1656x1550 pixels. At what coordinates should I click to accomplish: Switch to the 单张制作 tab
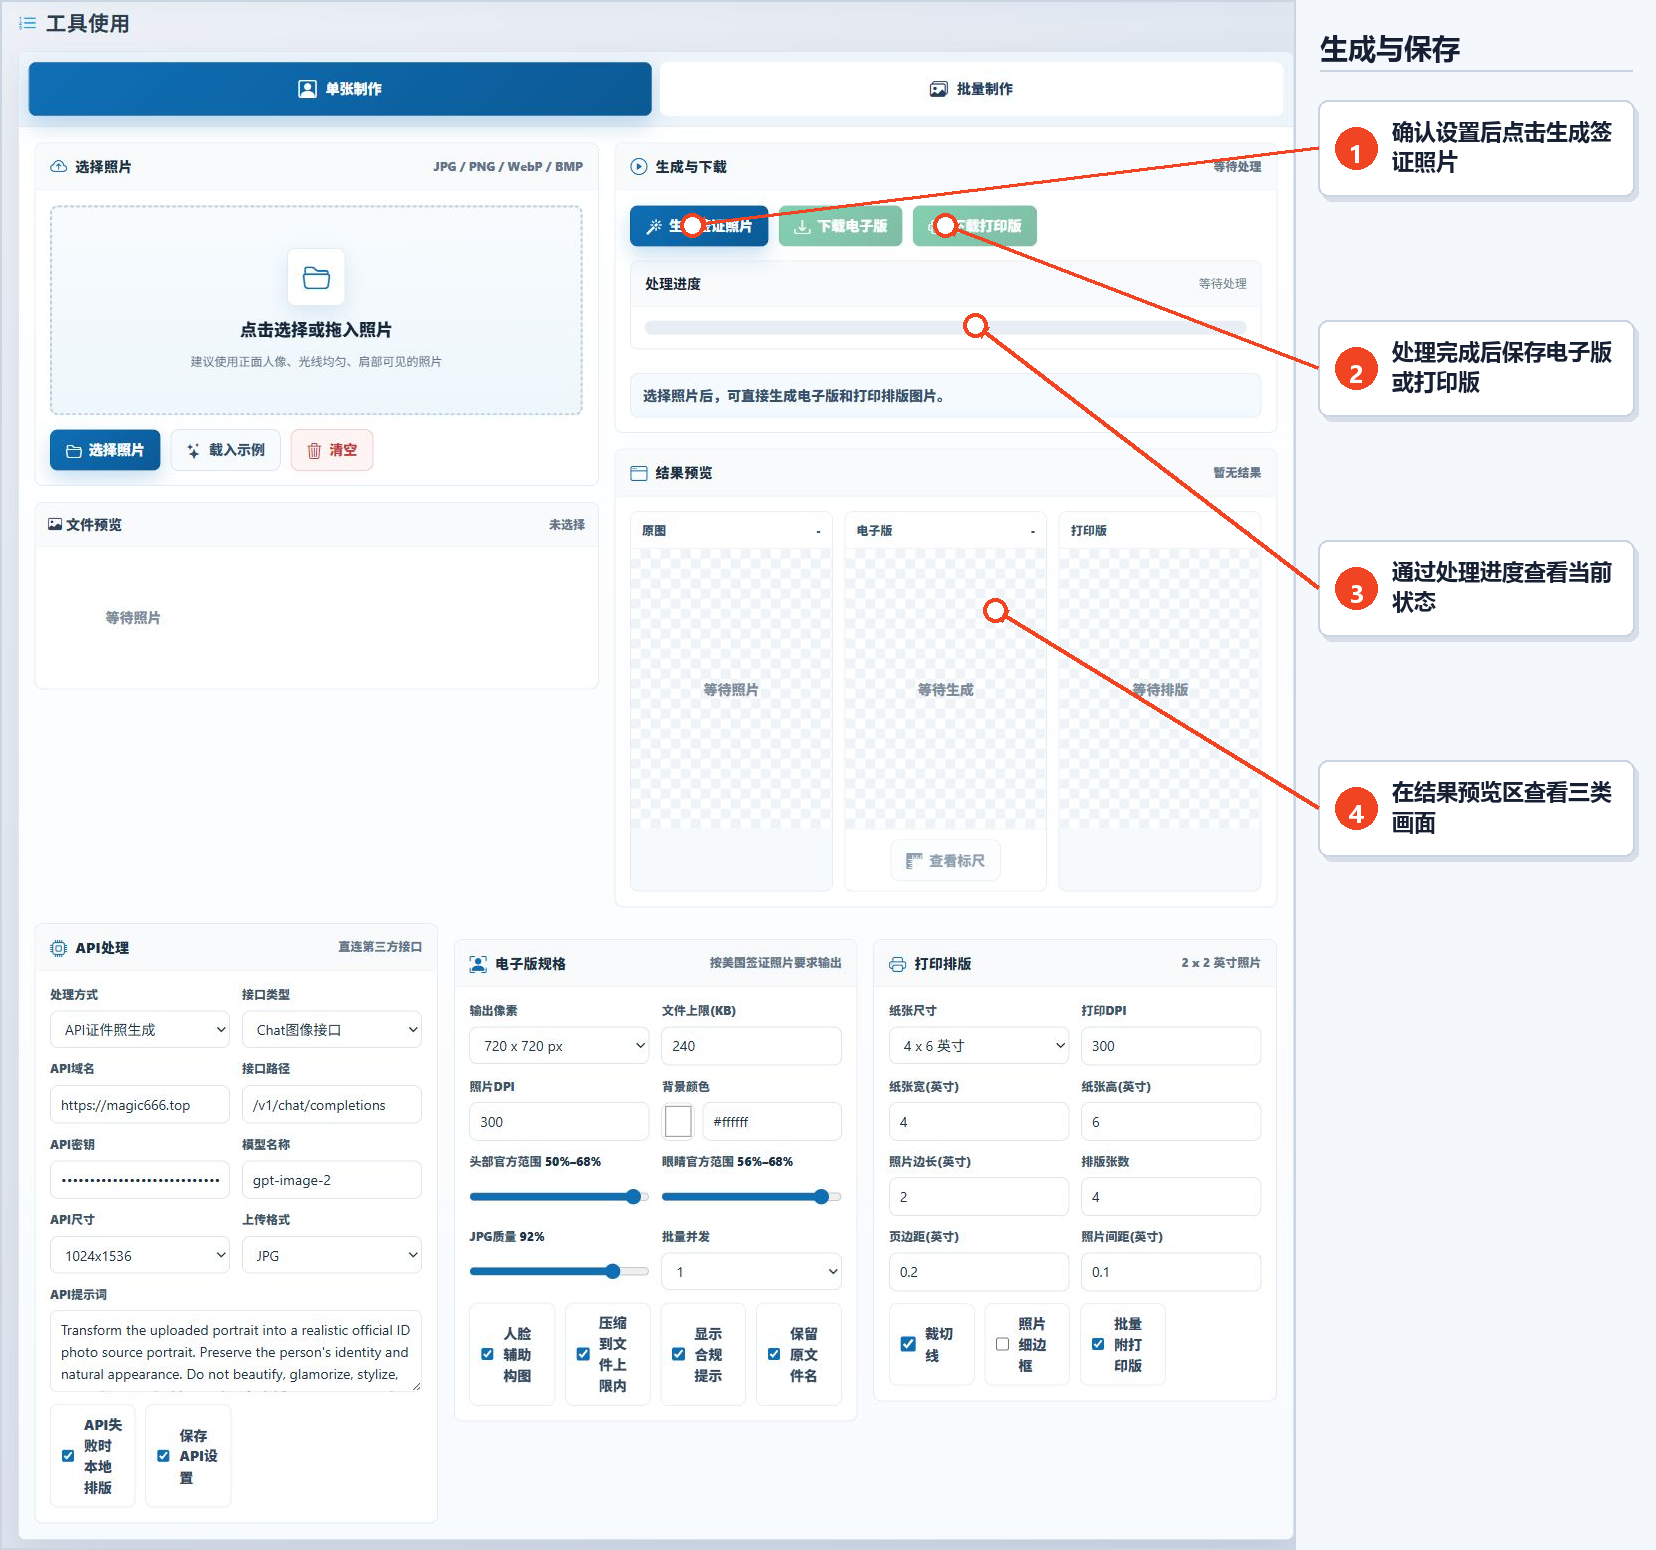(340, 89)
